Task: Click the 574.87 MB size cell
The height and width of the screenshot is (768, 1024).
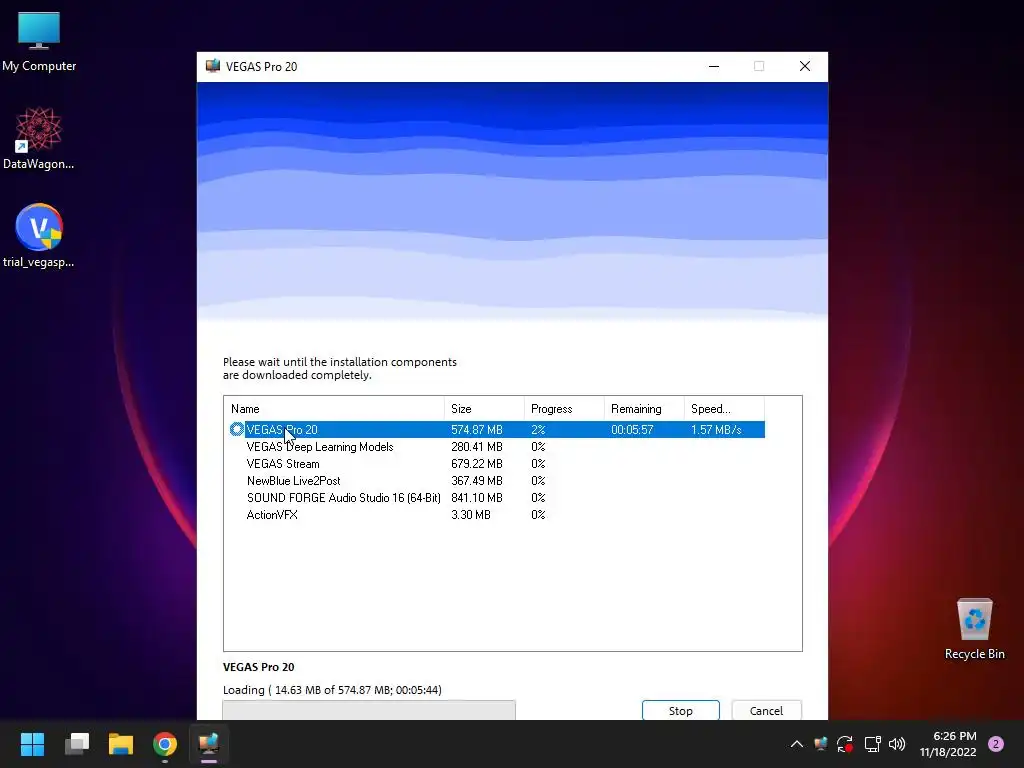Action: pyautogui.click(x=477, y=430)
